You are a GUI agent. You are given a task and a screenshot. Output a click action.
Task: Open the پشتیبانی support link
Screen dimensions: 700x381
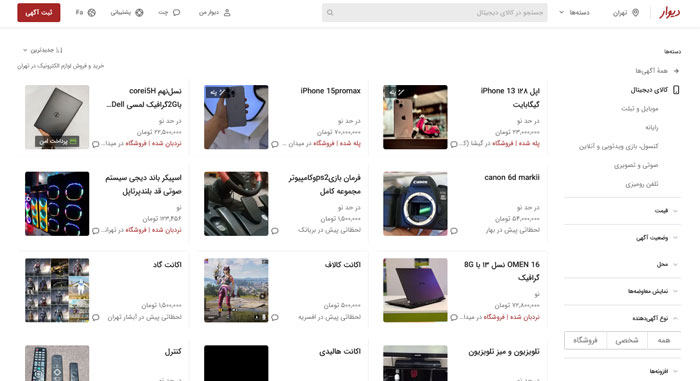[x=127, y=13]
